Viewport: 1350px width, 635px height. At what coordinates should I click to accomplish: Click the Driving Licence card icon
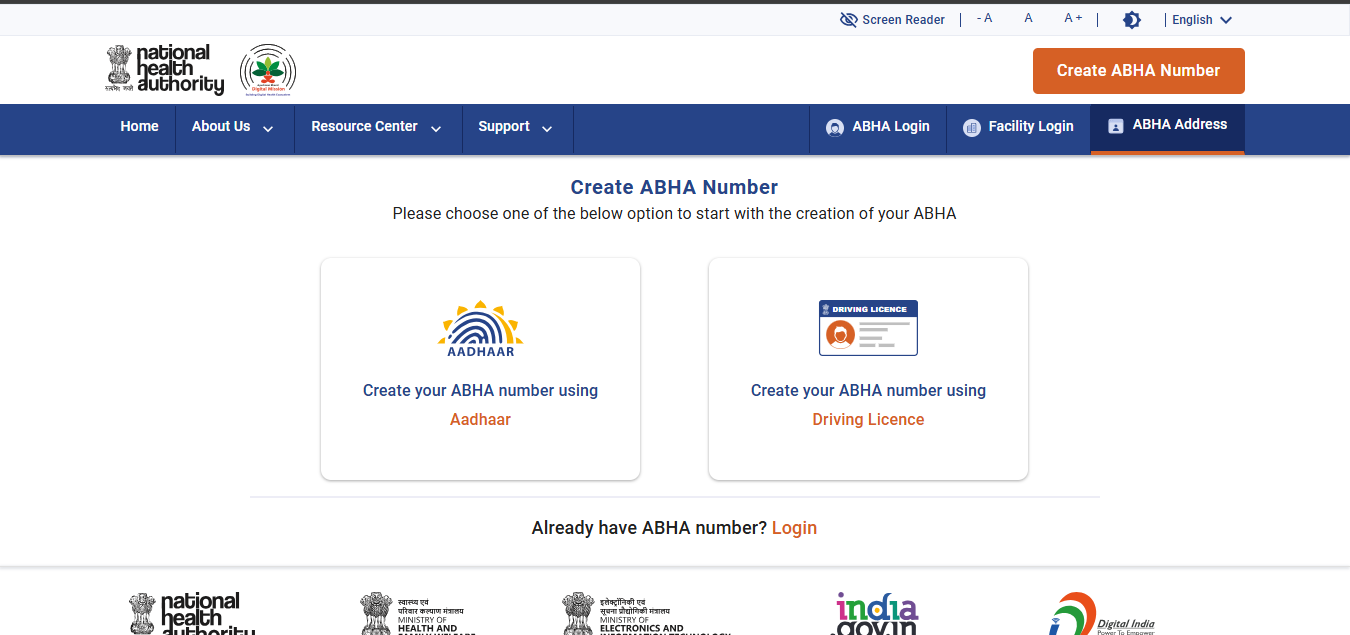[867, 327]
